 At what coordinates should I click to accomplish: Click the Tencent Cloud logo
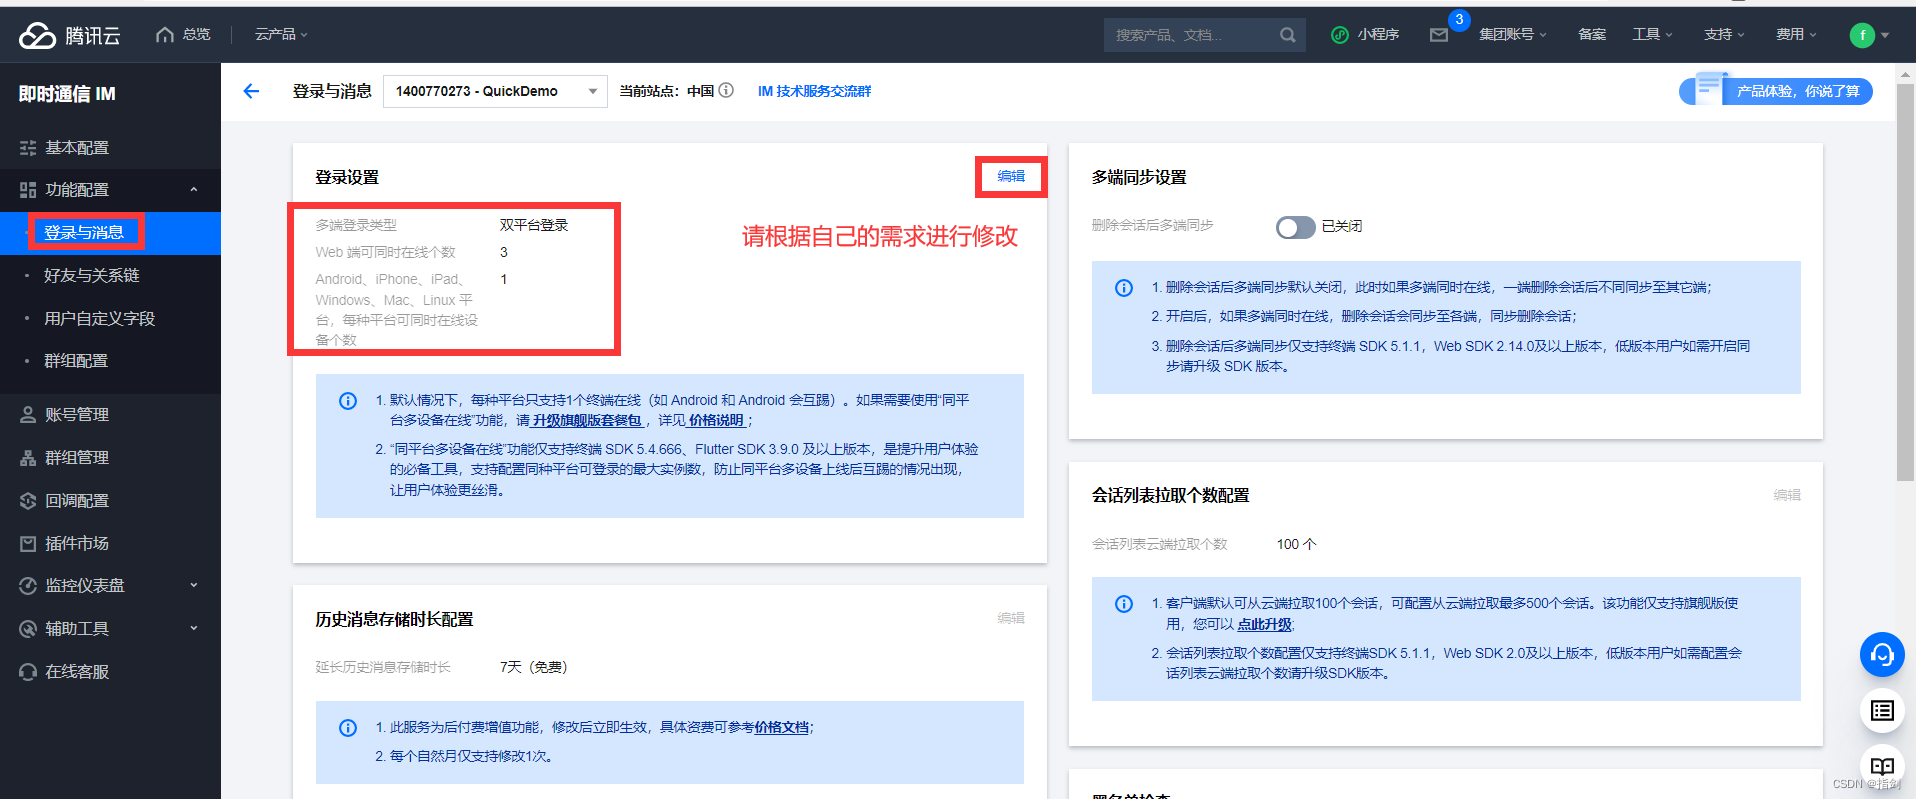(69, 35)
